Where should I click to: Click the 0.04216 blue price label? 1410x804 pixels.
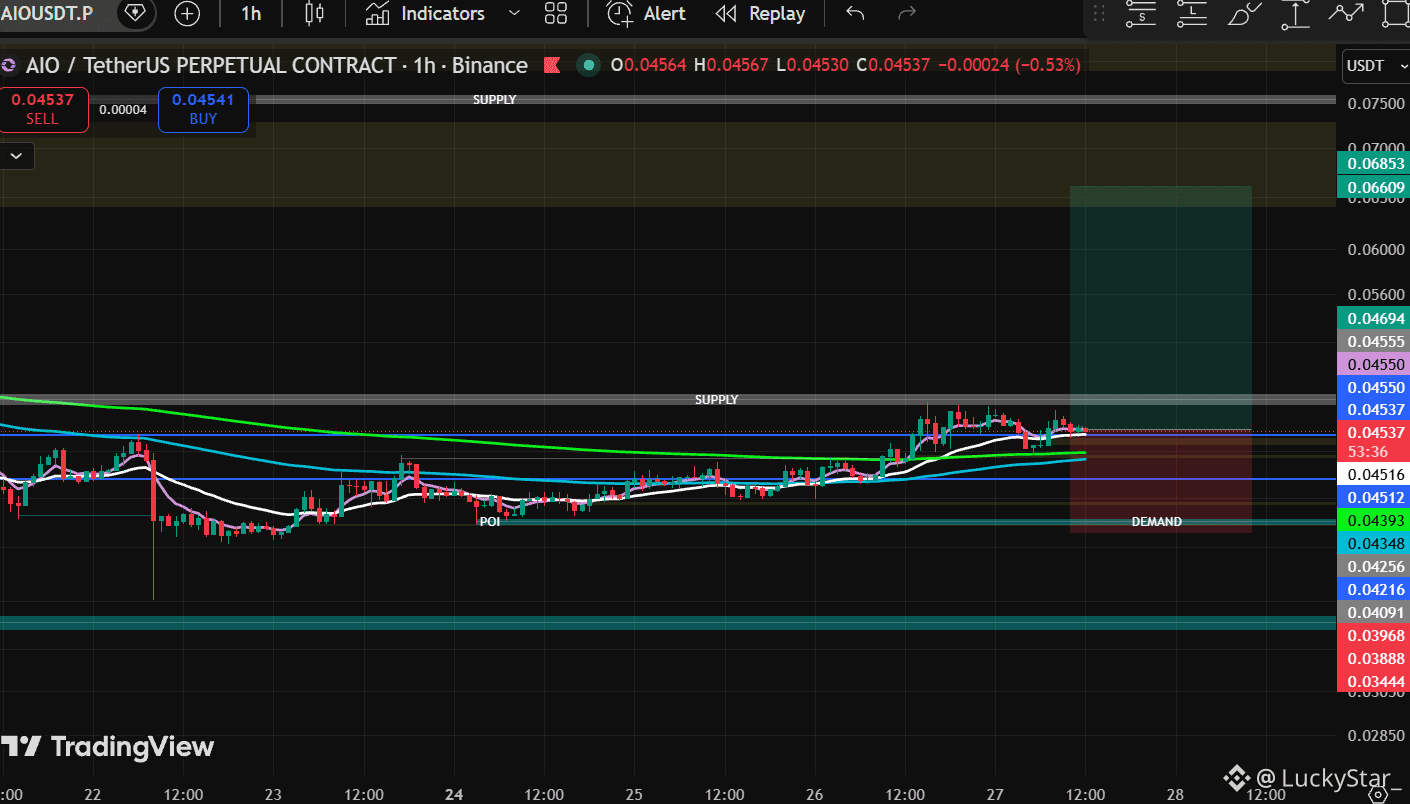click(1376, 590)
